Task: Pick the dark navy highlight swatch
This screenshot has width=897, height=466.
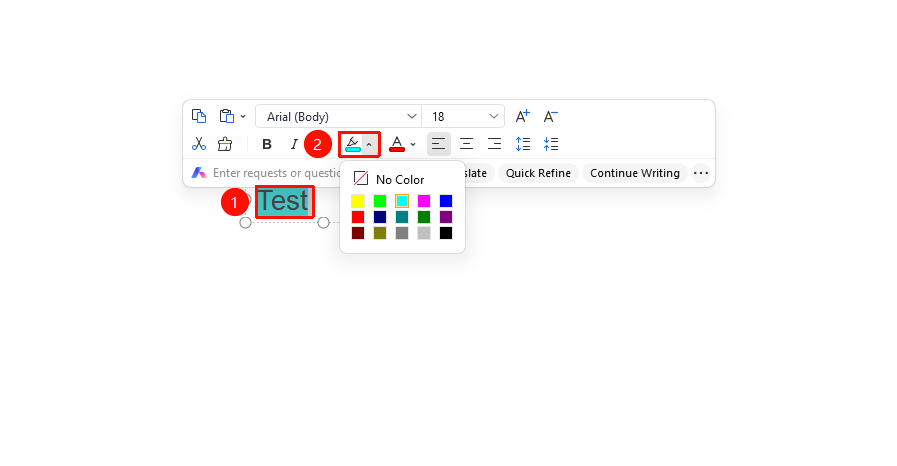Action: [380, 217]
